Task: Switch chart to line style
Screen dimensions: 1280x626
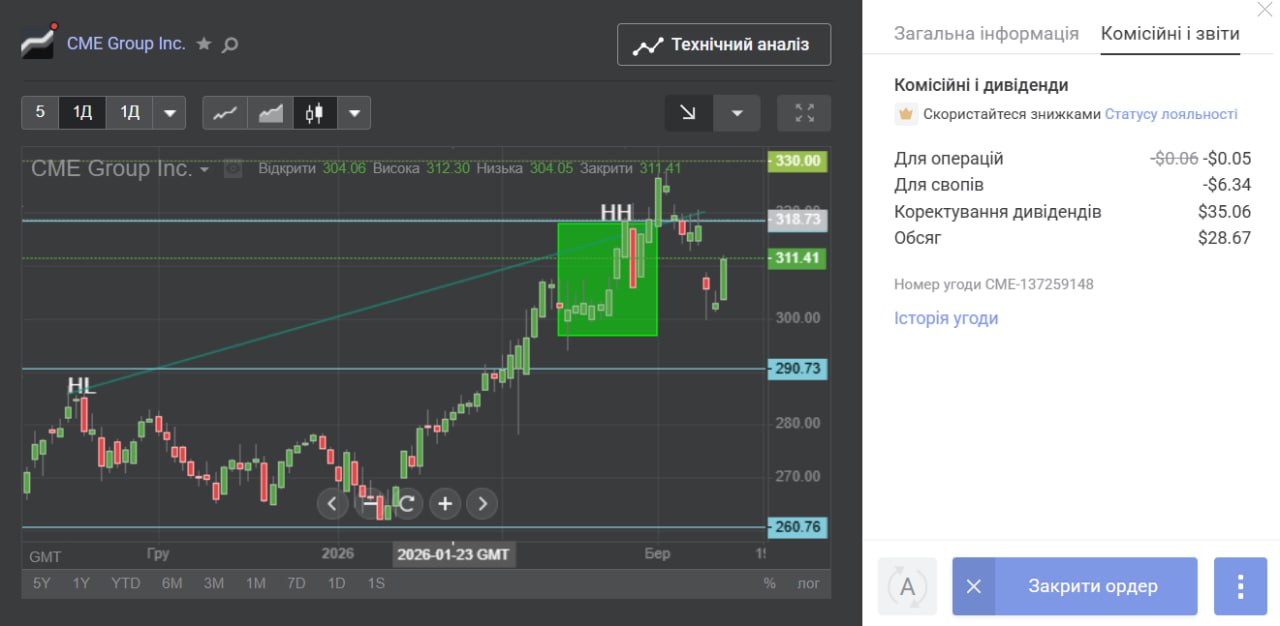Action: (225, 113)
